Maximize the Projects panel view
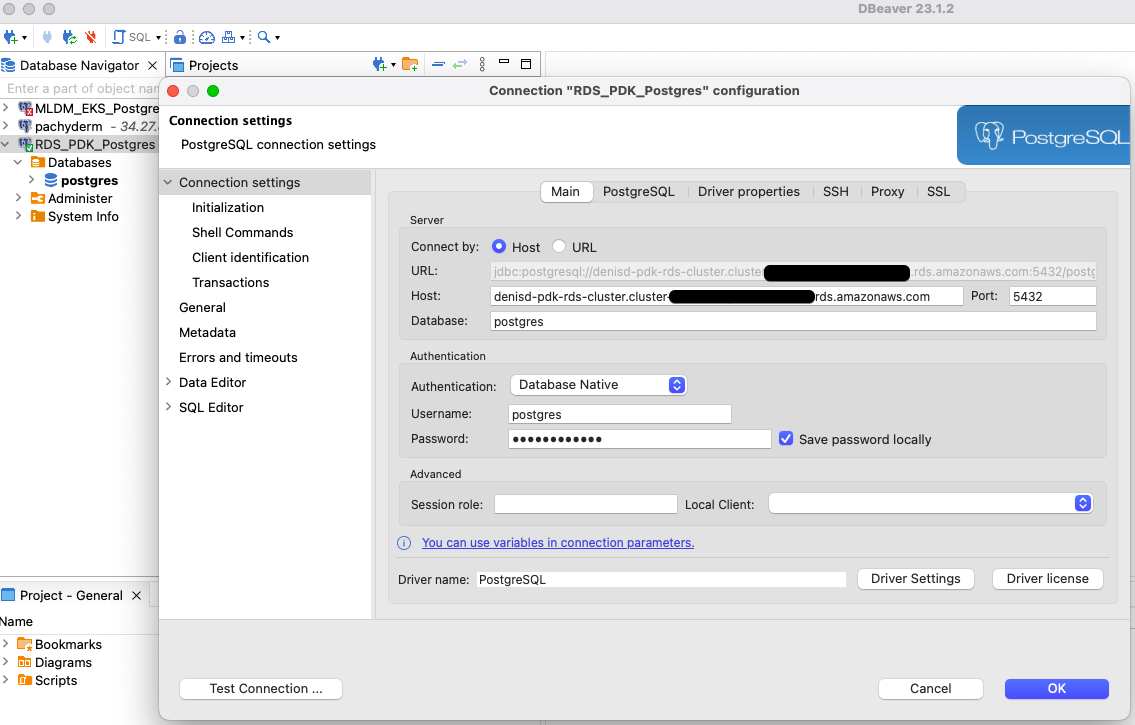The image size is (1135, 725). [x=526, y=64]
